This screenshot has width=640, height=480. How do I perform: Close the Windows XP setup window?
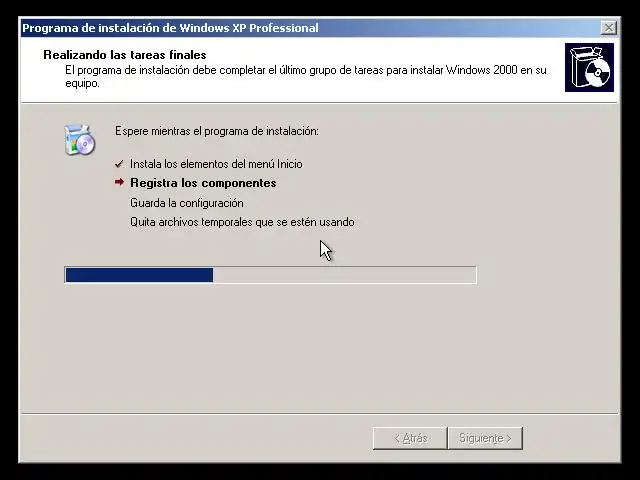coord(609,28)
